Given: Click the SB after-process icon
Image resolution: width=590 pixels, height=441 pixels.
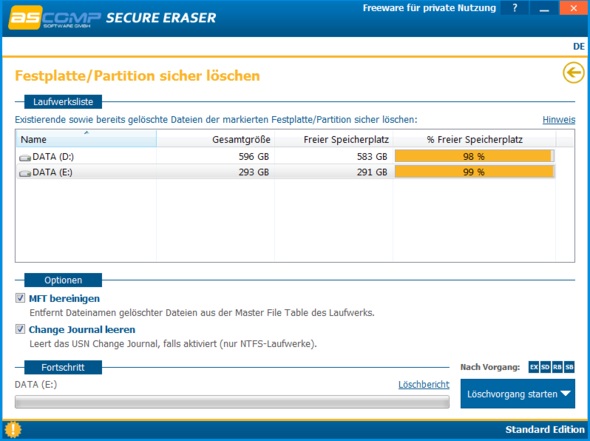Looking at the screenshot, I should pyautogui.click(x=569, y=367).
